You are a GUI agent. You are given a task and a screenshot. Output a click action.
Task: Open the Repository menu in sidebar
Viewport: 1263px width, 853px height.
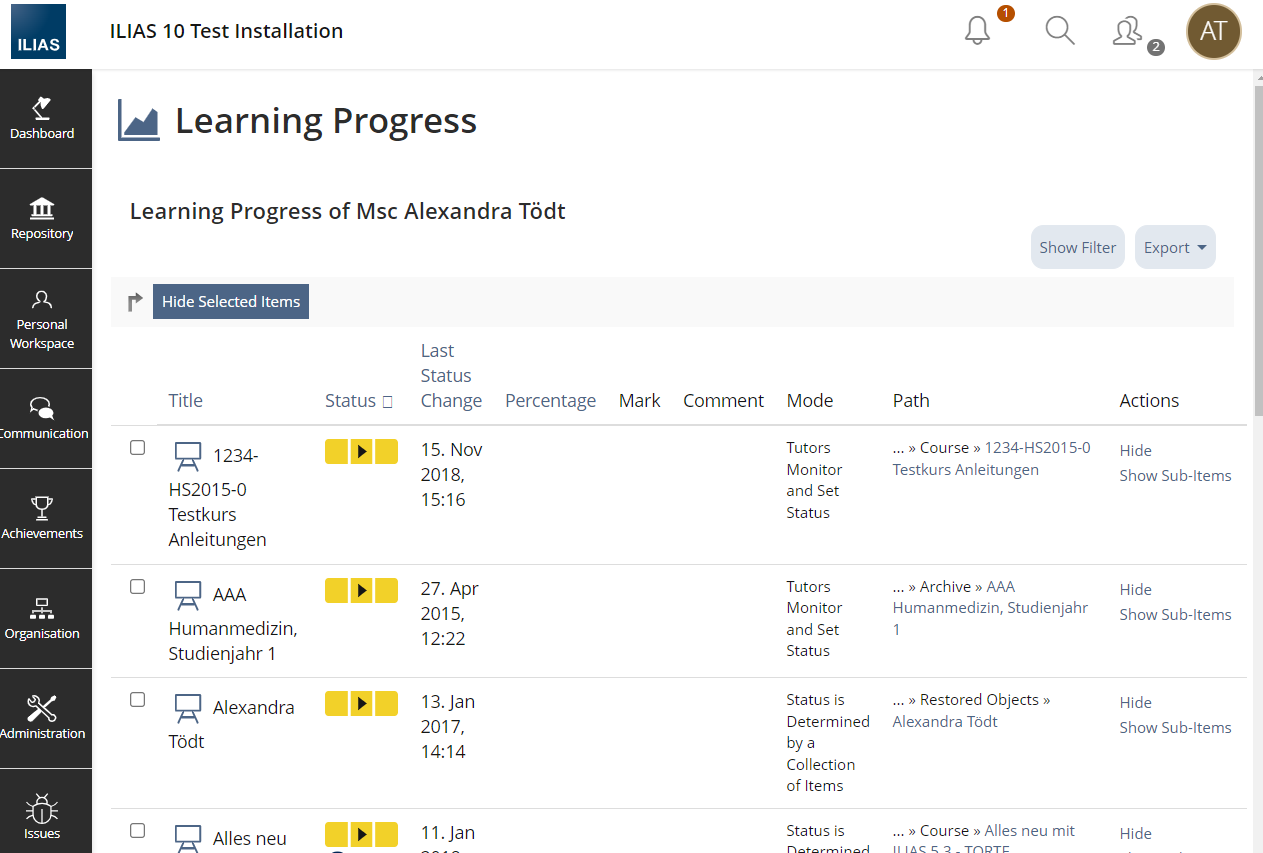tap(42, 219)
